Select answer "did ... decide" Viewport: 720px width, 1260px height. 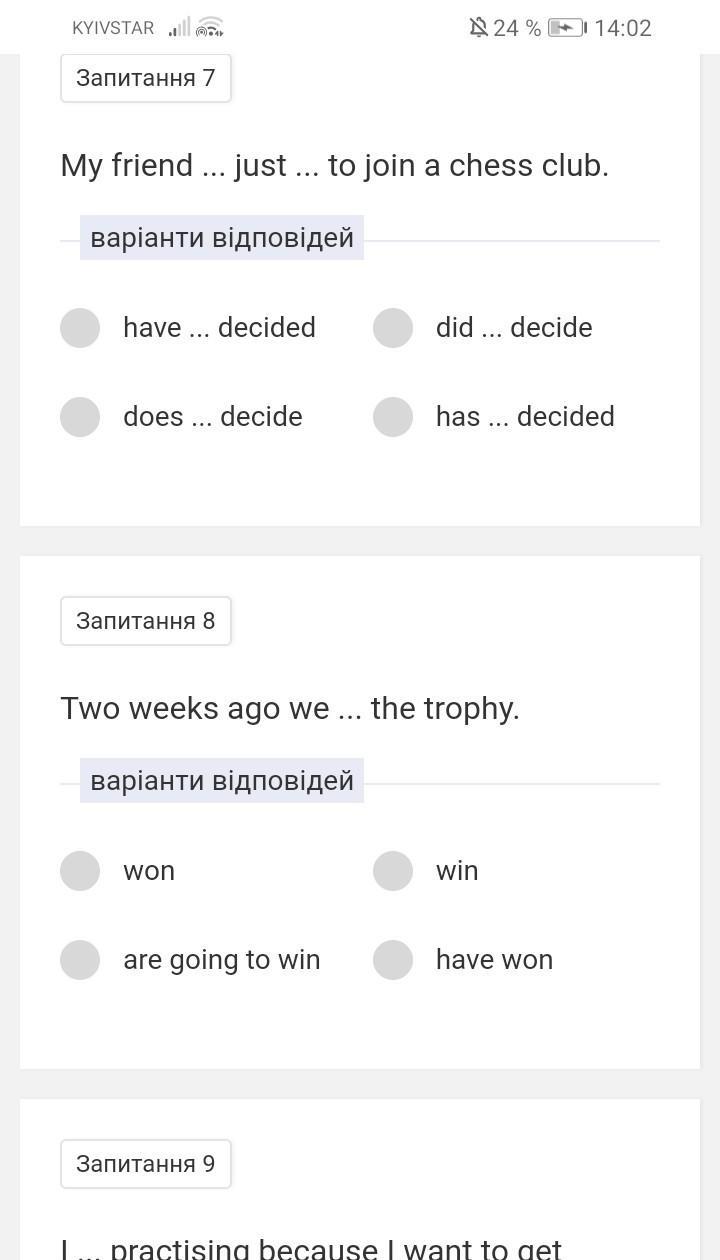tap(393, 328)
